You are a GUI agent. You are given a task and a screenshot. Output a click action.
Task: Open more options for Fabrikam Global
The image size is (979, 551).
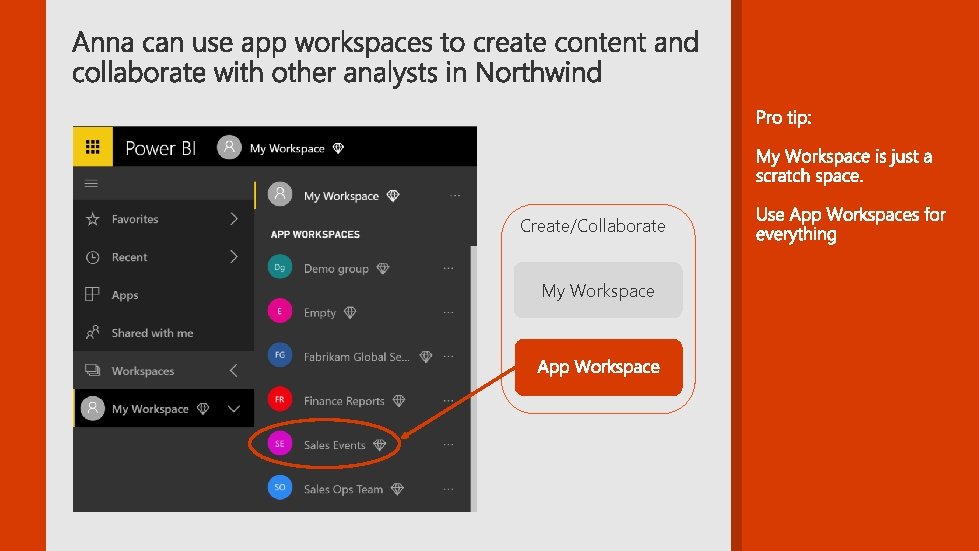[448, 357]
